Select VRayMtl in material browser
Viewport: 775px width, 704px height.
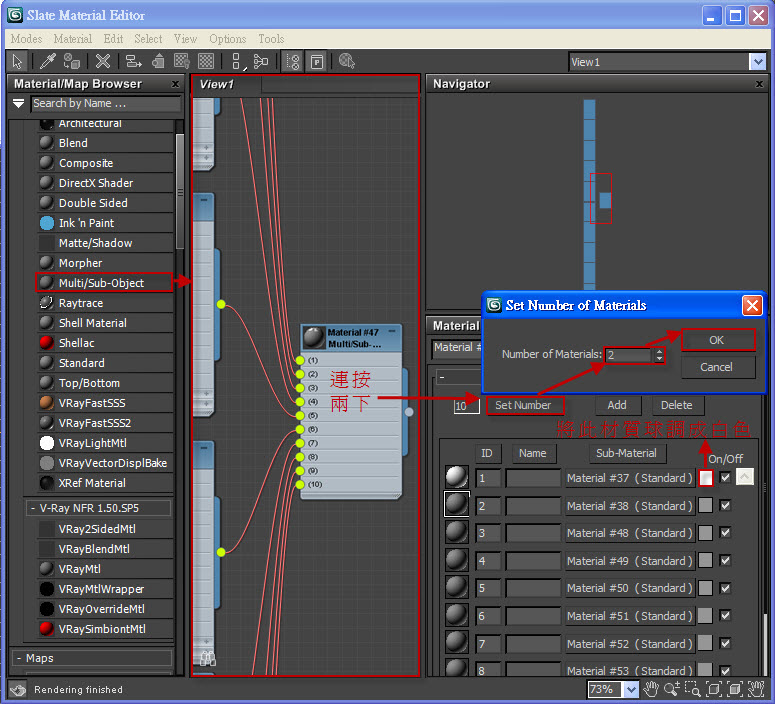[105, 569]
